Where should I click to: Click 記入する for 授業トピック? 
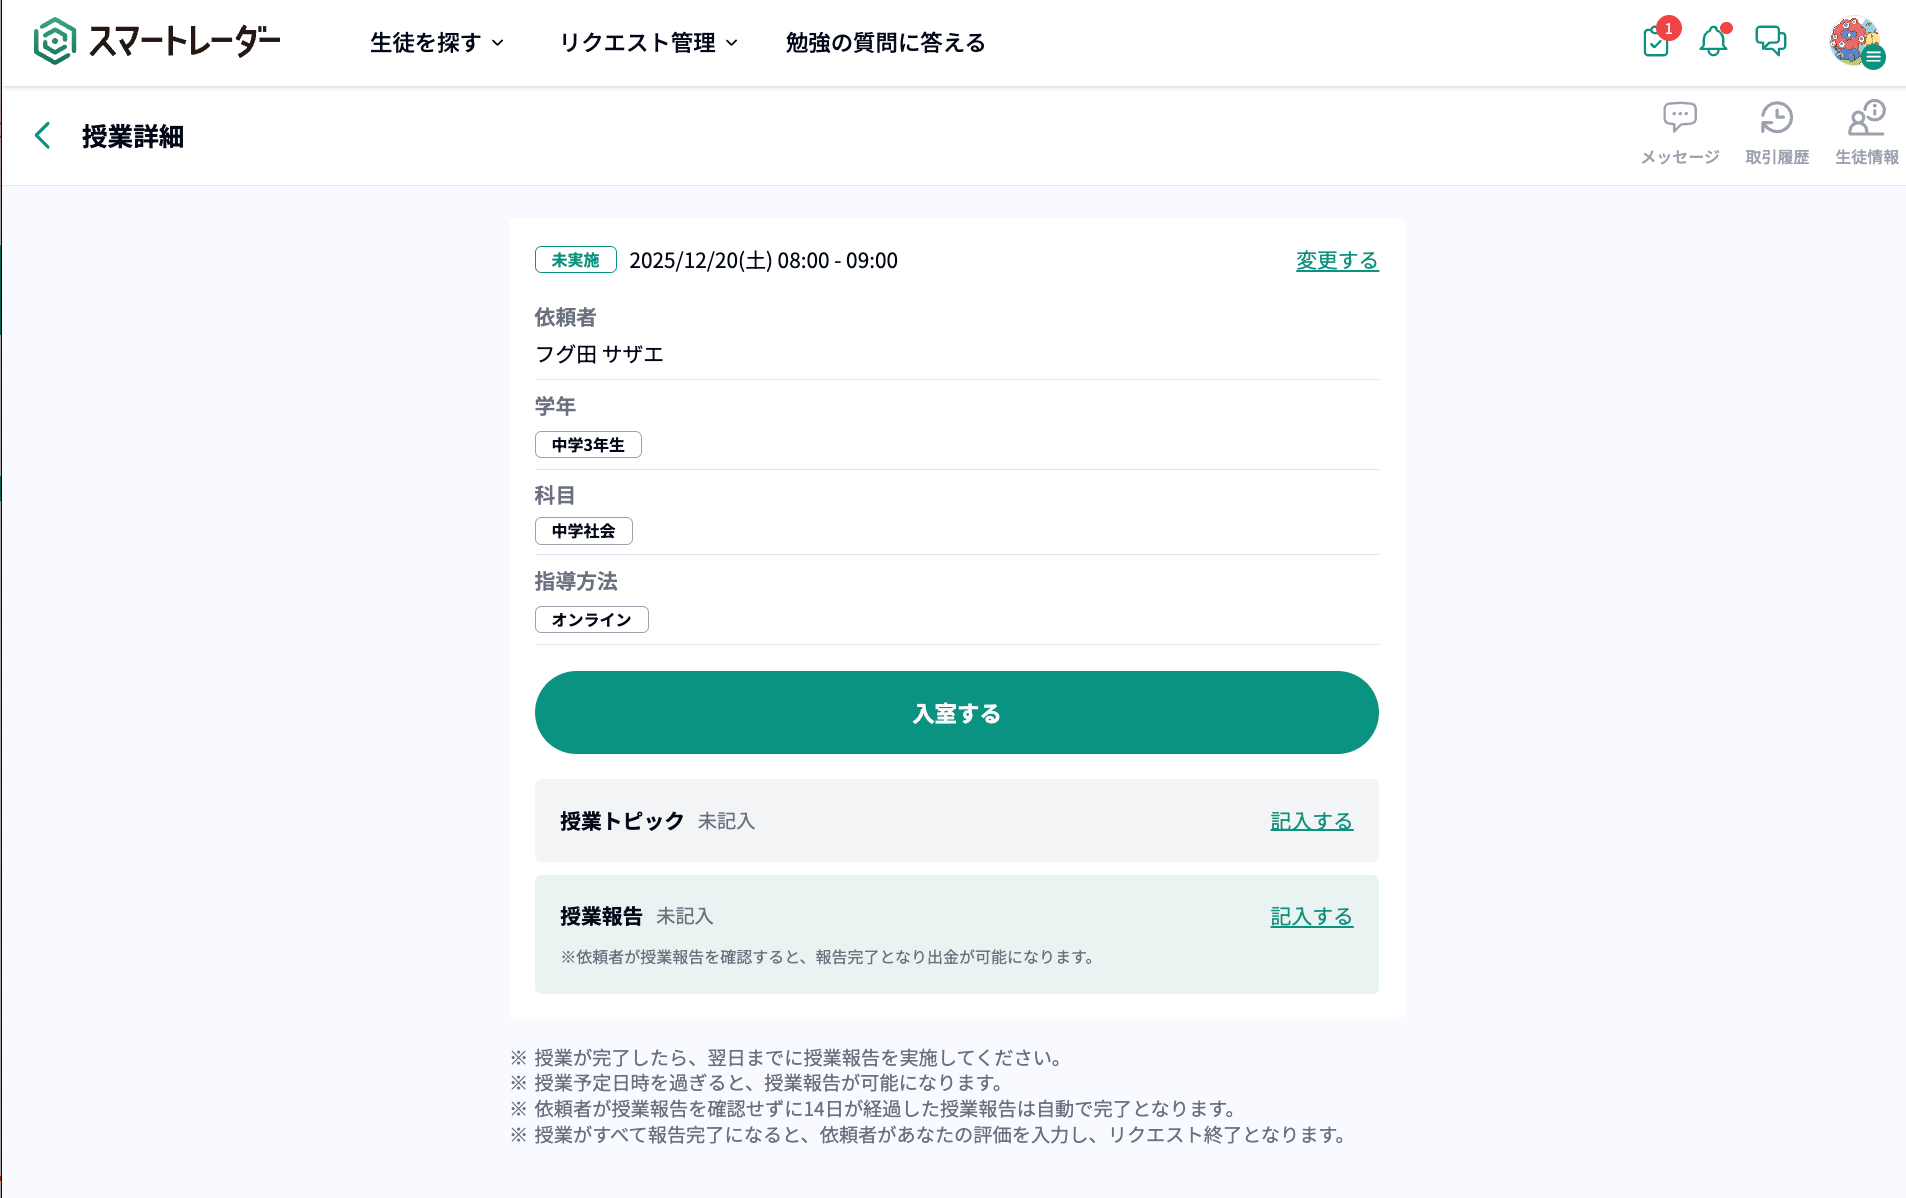click(1311, 821)
